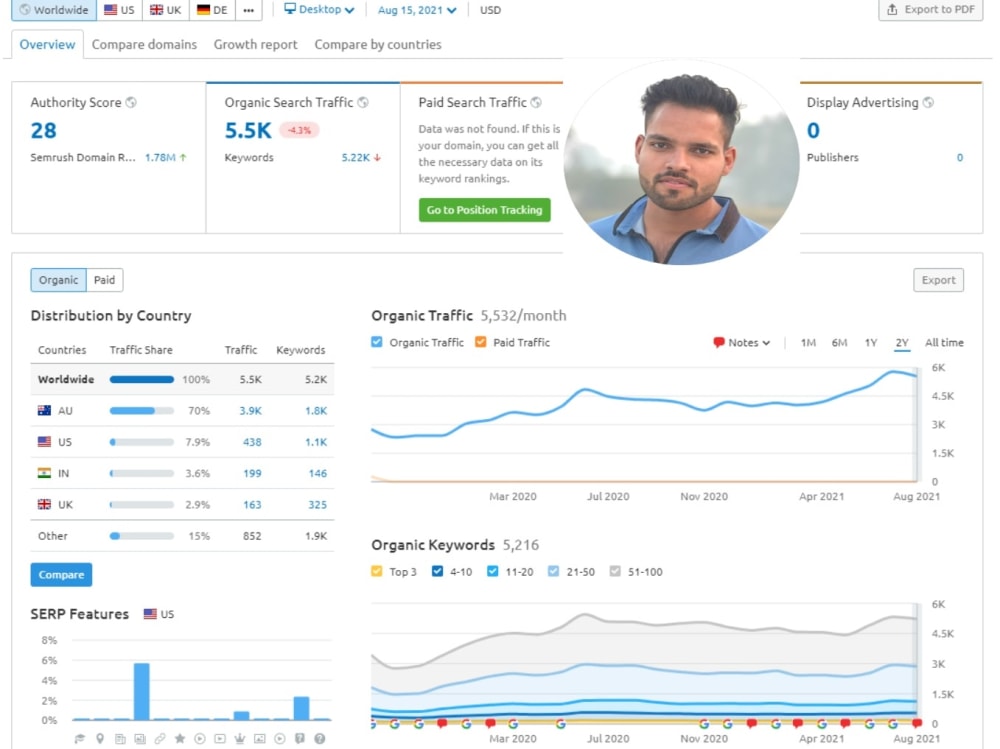This screenshot has width=1000, height=749.
Task: Uncheck the Paid Traffic checkbox
Action: click(481, 342)
